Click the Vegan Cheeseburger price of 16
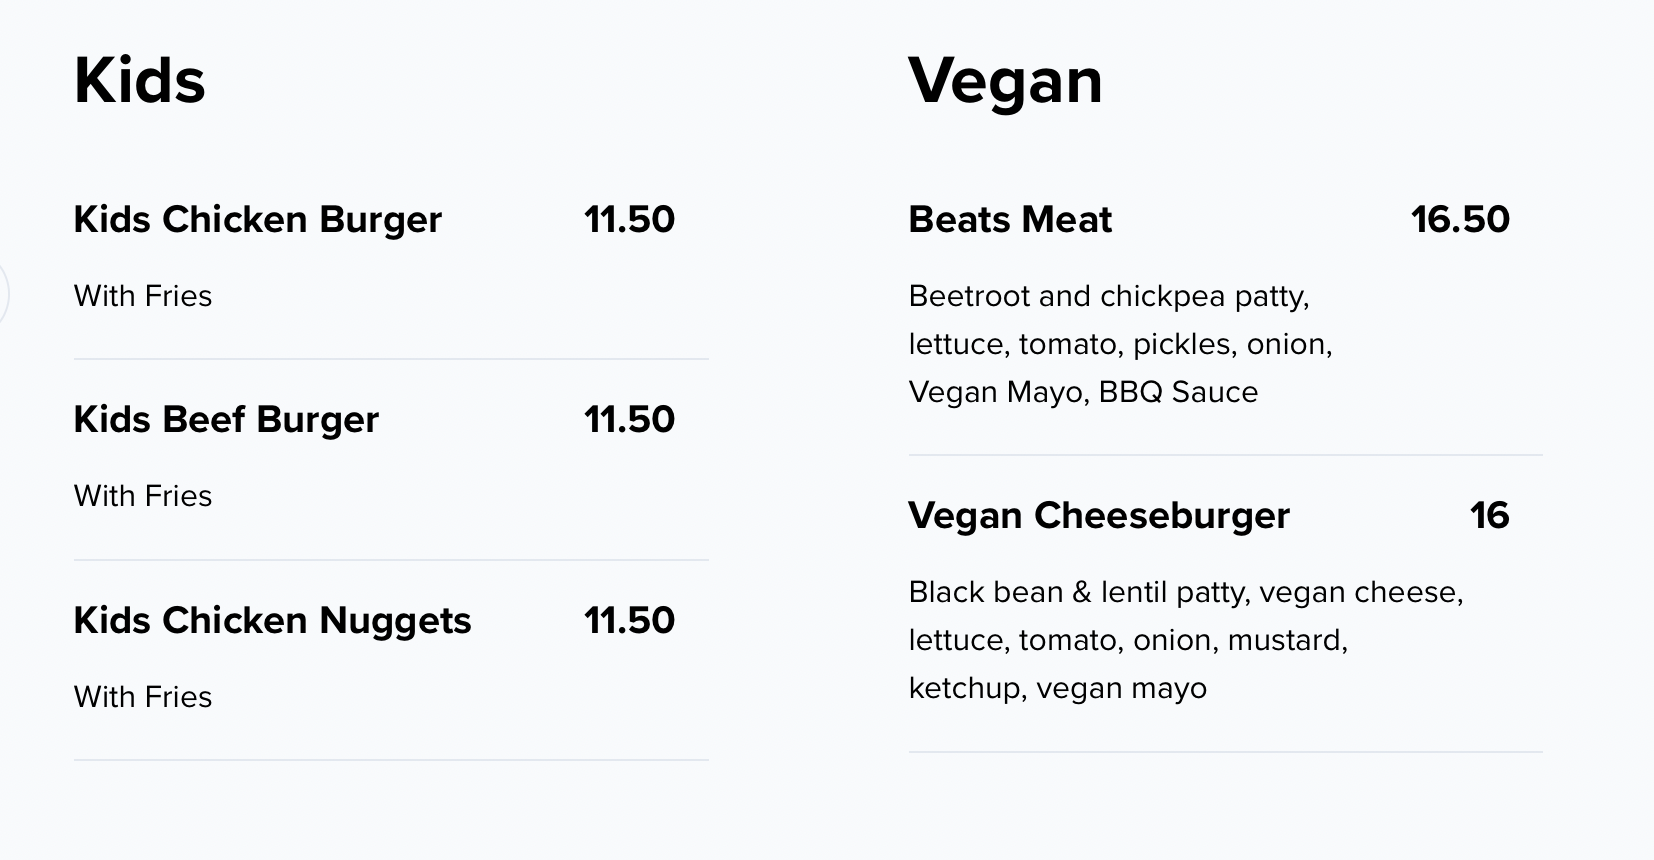The image size is (1654, 860). [x=1489, y=516]
